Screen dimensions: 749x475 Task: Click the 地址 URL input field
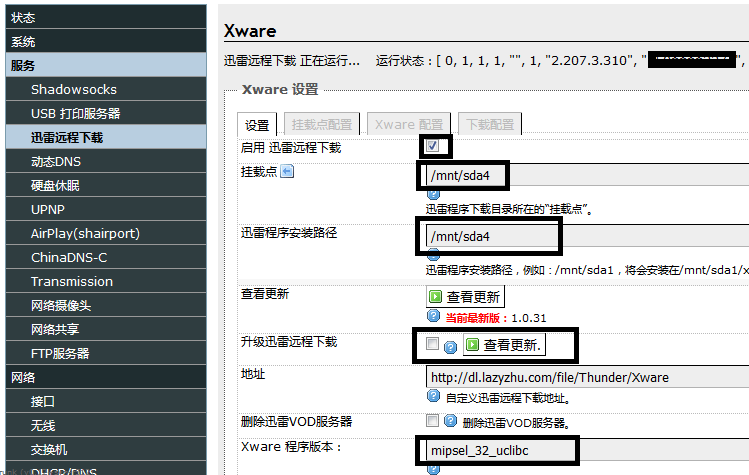(x=587, y=377)
